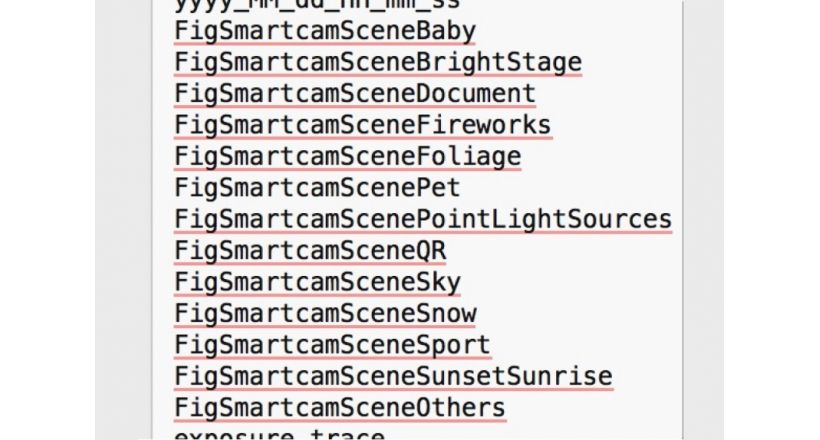The width and height of the screenshot is (820, 440).
Task: Click the yyyy_MM_dd date format line
Action: [317, 5]
